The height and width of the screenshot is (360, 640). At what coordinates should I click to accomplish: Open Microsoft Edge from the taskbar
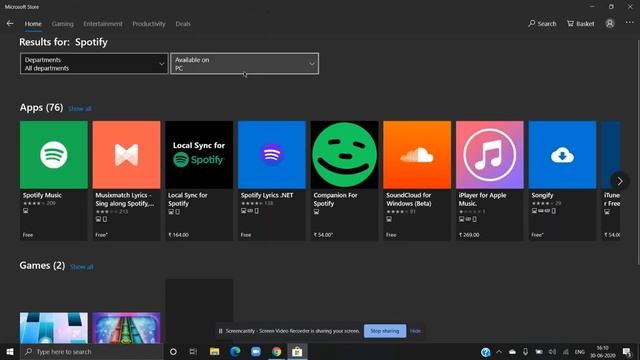235,351
